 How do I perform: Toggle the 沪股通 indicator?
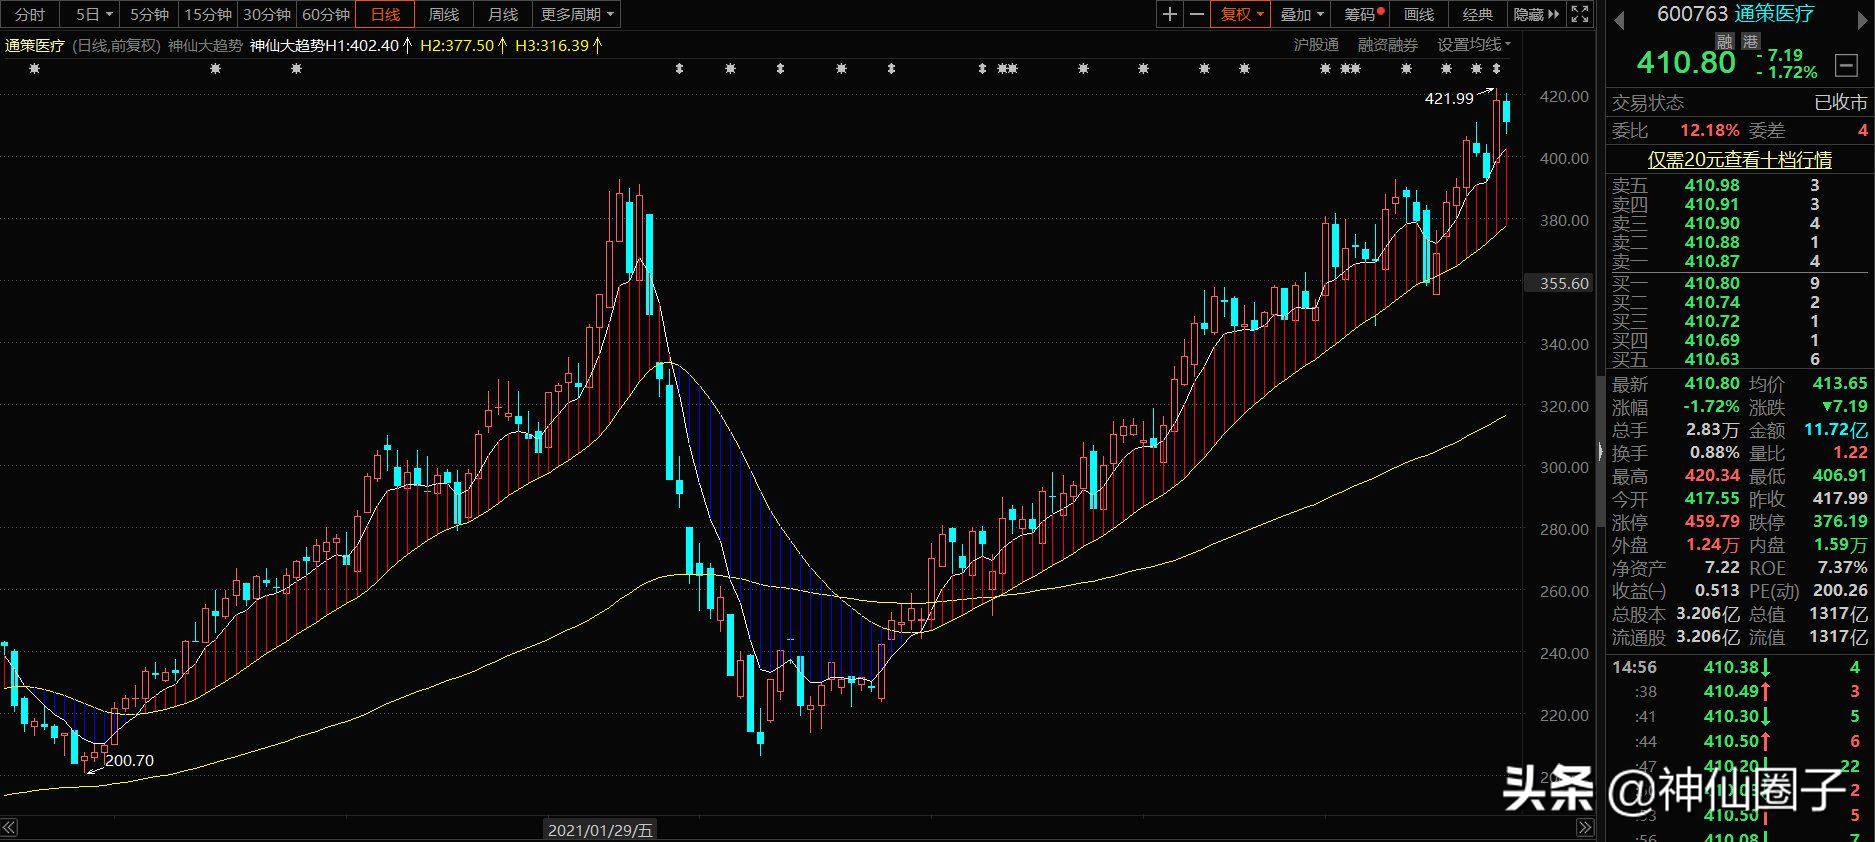tap(1316, 45)
